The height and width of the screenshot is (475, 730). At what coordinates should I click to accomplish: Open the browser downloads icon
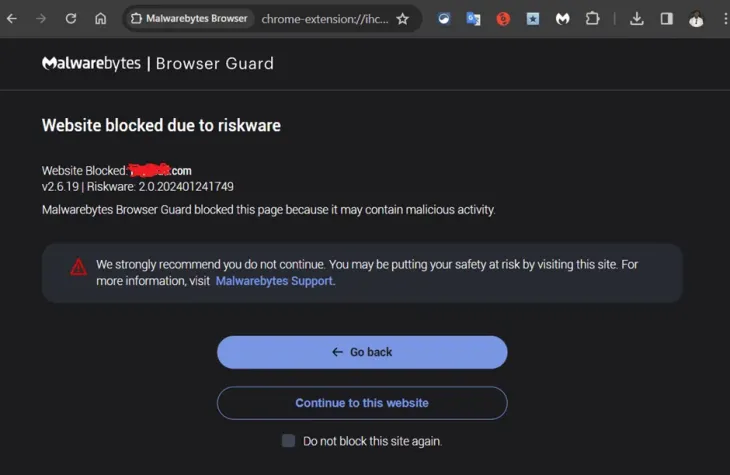tap(636, 19)
